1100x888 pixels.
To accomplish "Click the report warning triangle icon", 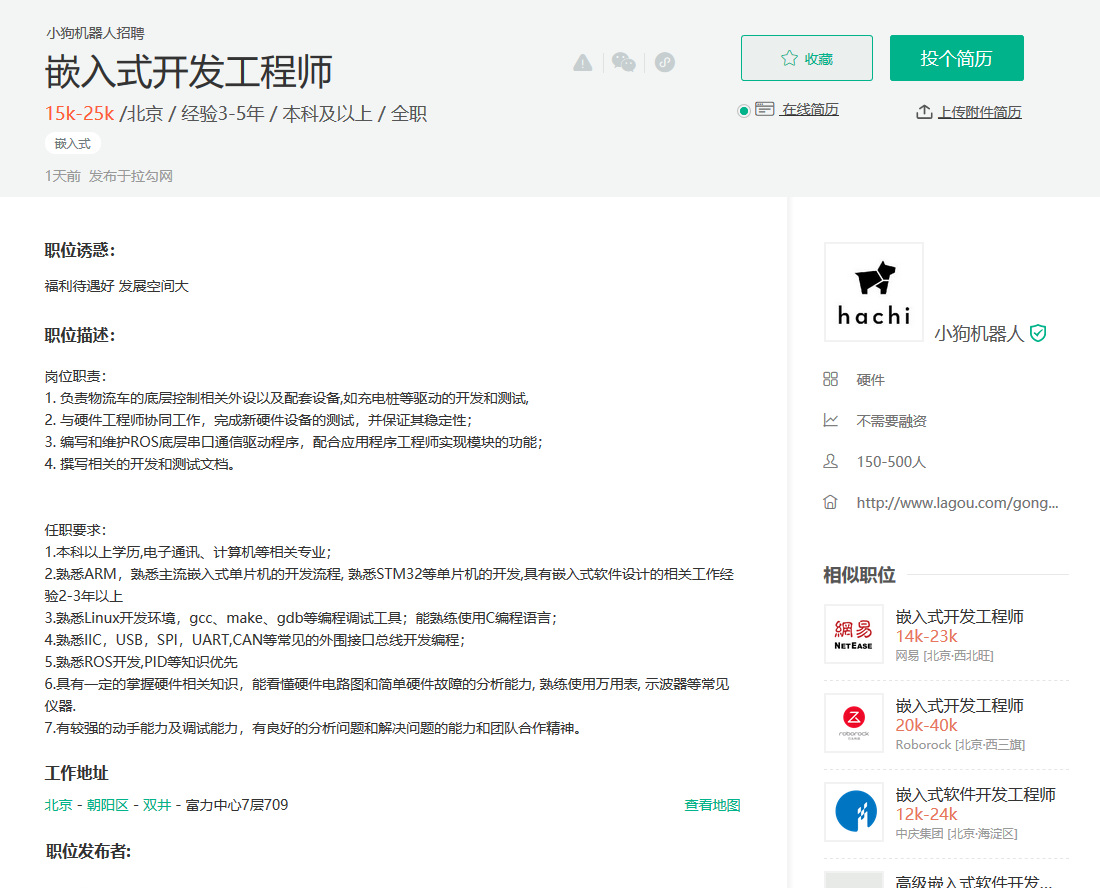I will [582, 62].
